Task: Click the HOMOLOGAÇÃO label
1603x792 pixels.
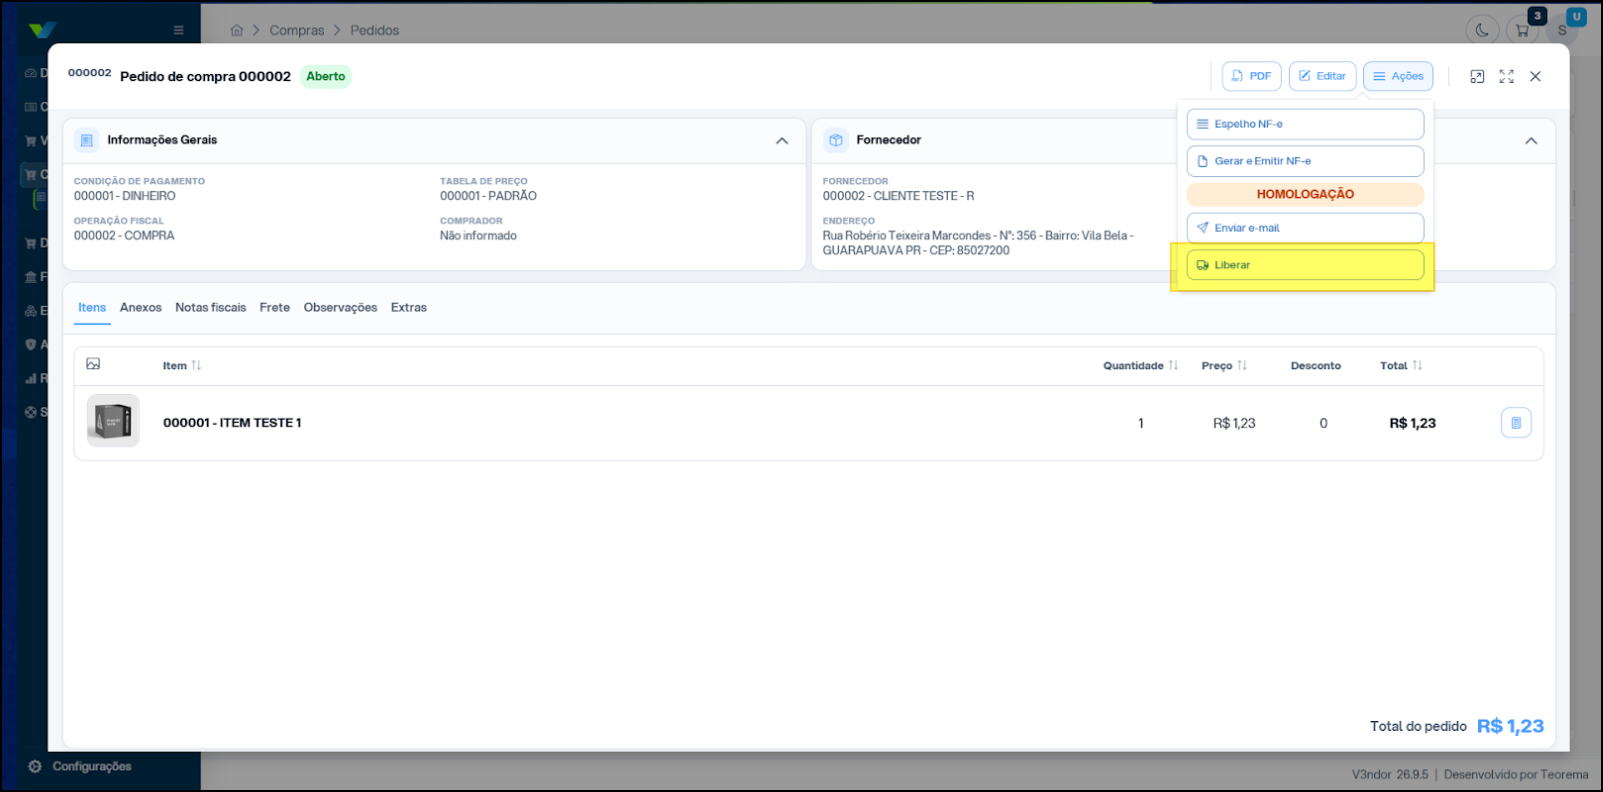Action: pos(1305,194)
